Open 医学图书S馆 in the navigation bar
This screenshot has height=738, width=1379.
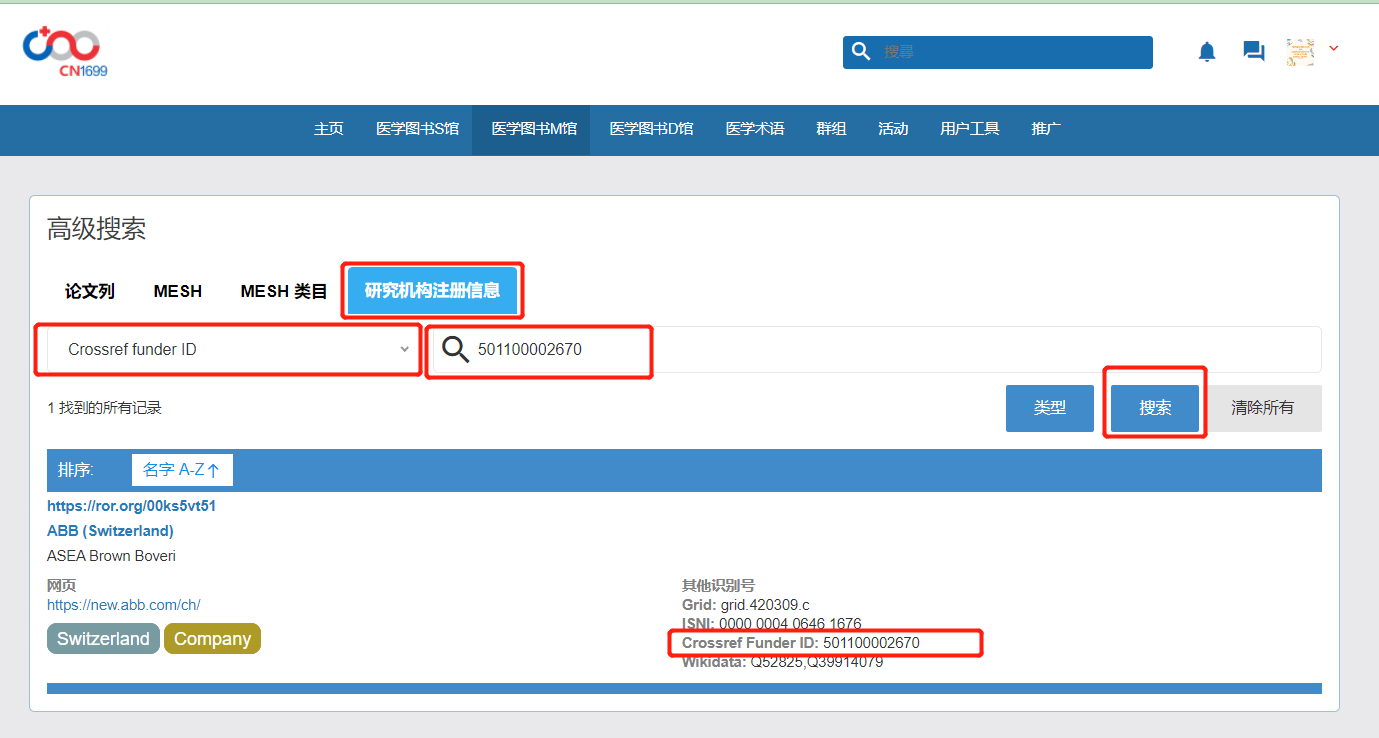417,129
